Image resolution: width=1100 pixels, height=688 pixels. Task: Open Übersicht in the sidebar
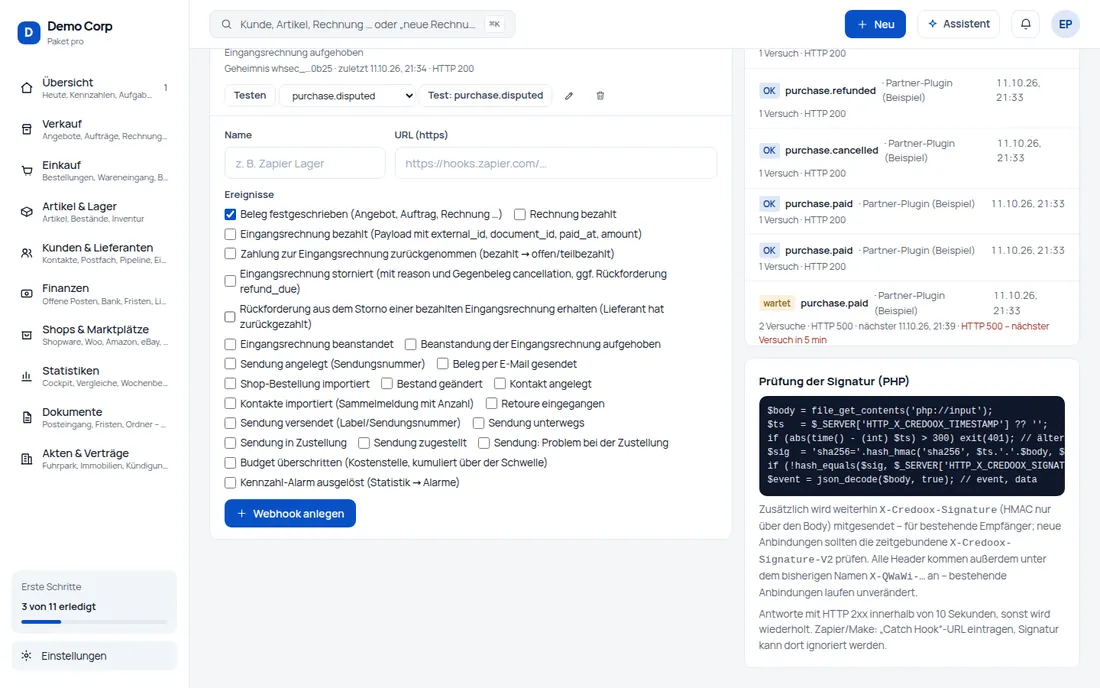94,88
